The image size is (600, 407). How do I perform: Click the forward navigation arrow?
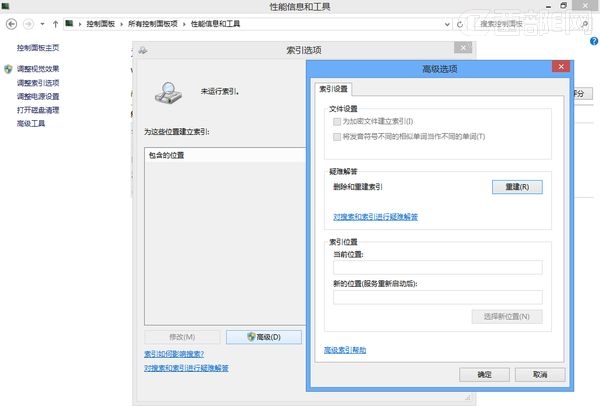(x=29, y=21)
